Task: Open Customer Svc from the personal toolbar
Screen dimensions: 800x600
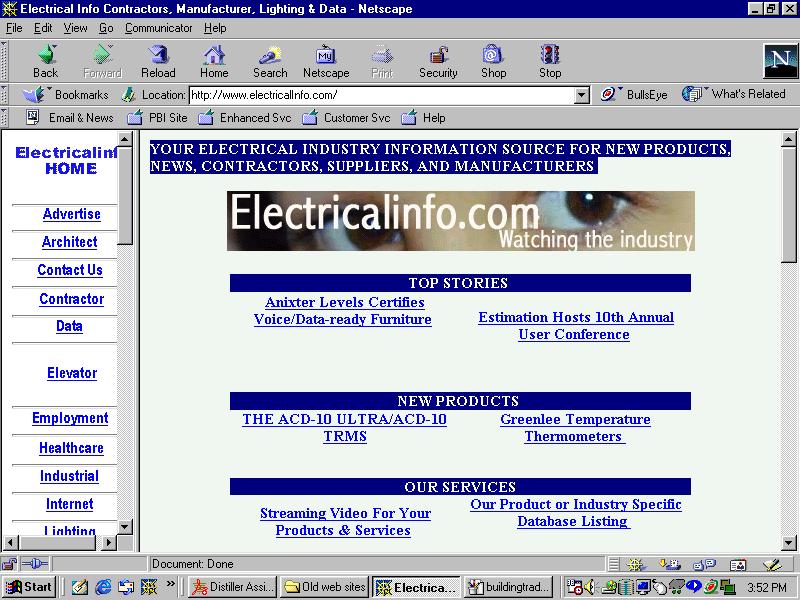Action: click(346, 118)
